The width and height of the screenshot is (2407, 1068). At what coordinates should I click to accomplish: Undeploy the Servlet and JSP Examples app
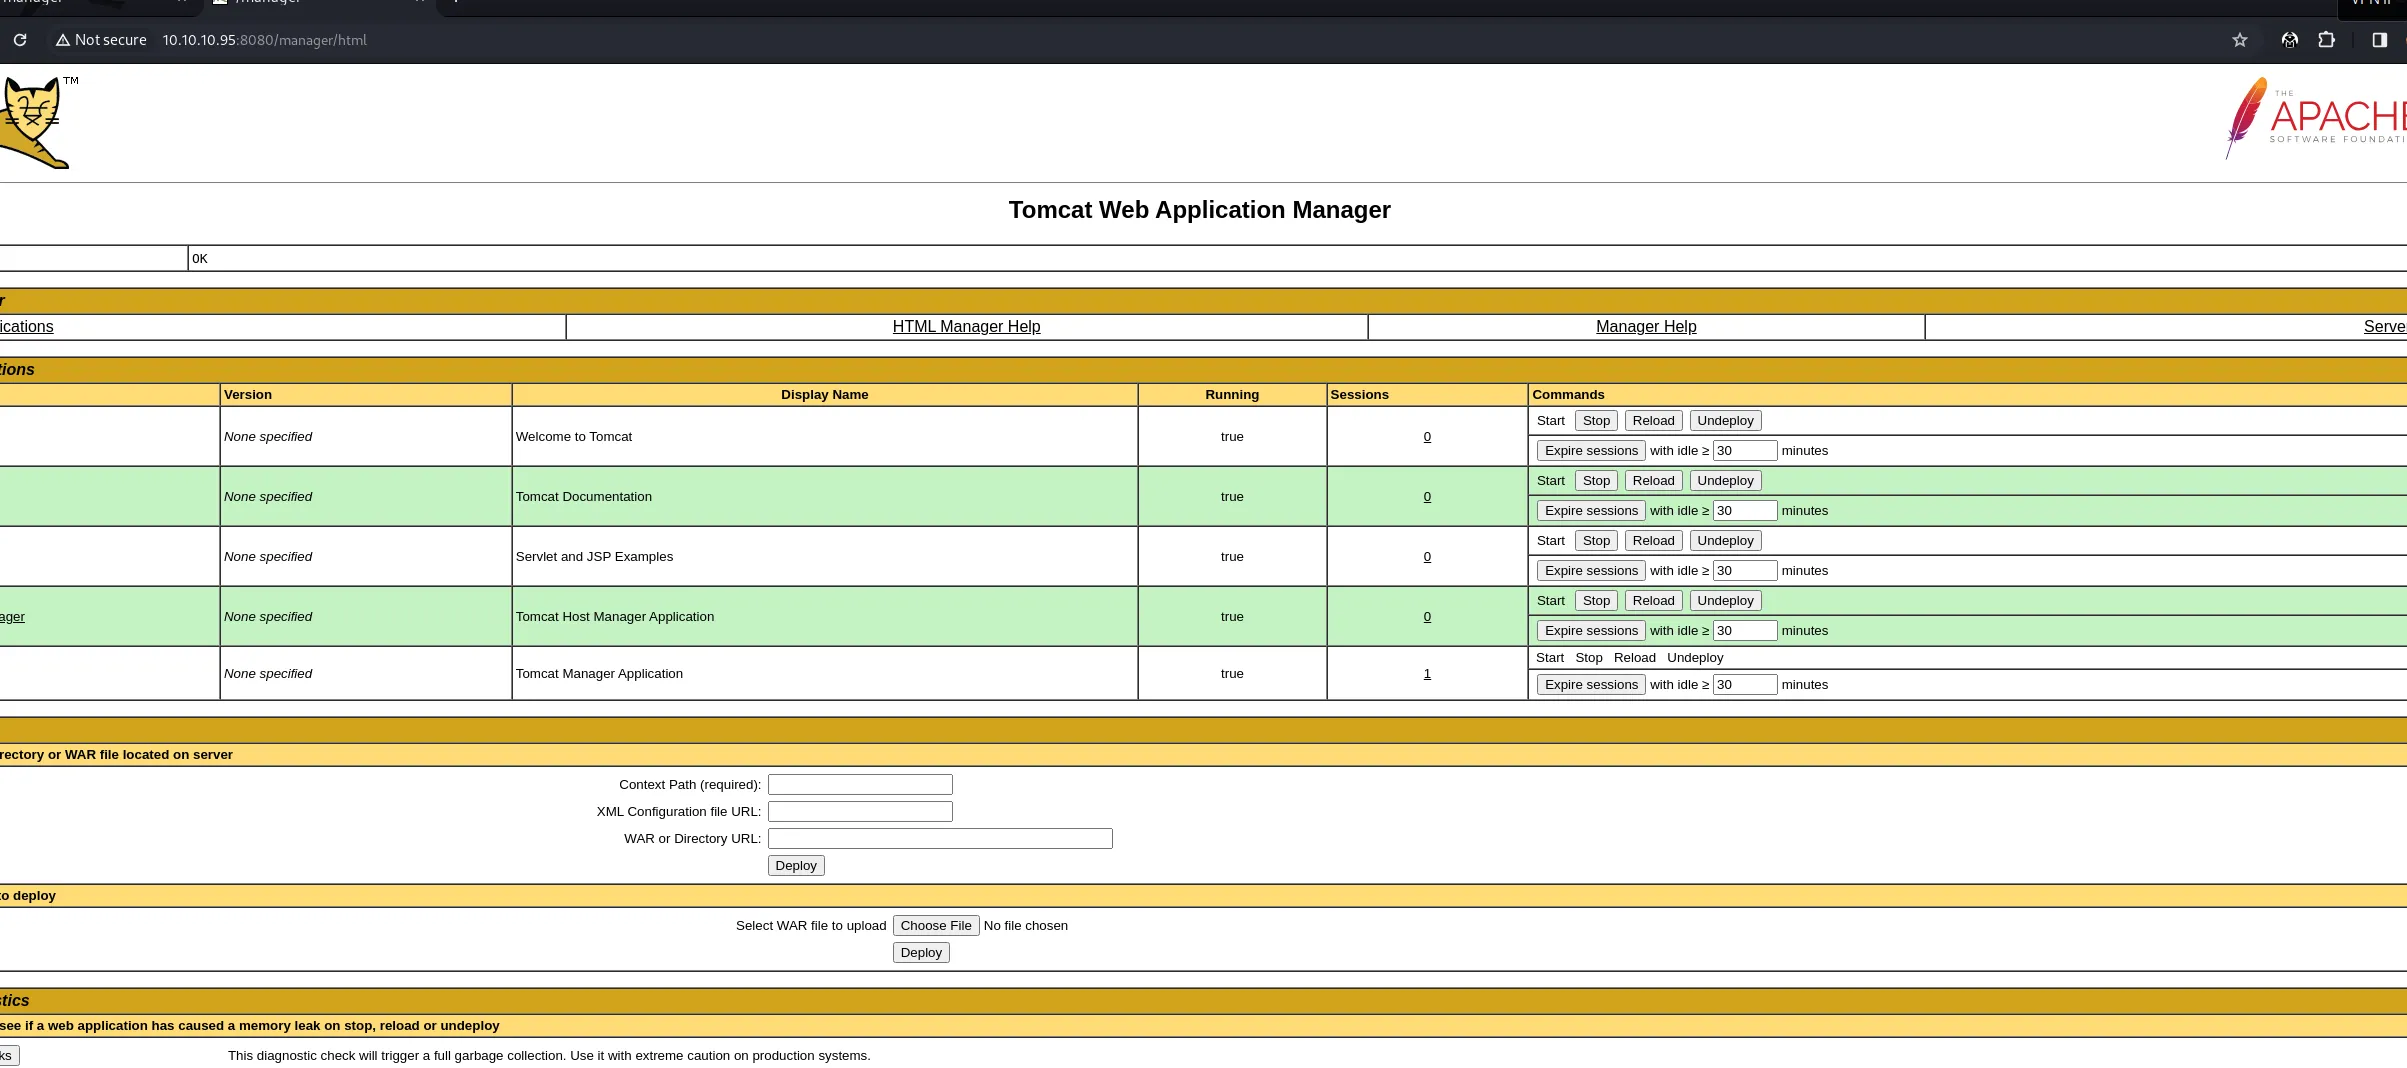pos(1725,541)
